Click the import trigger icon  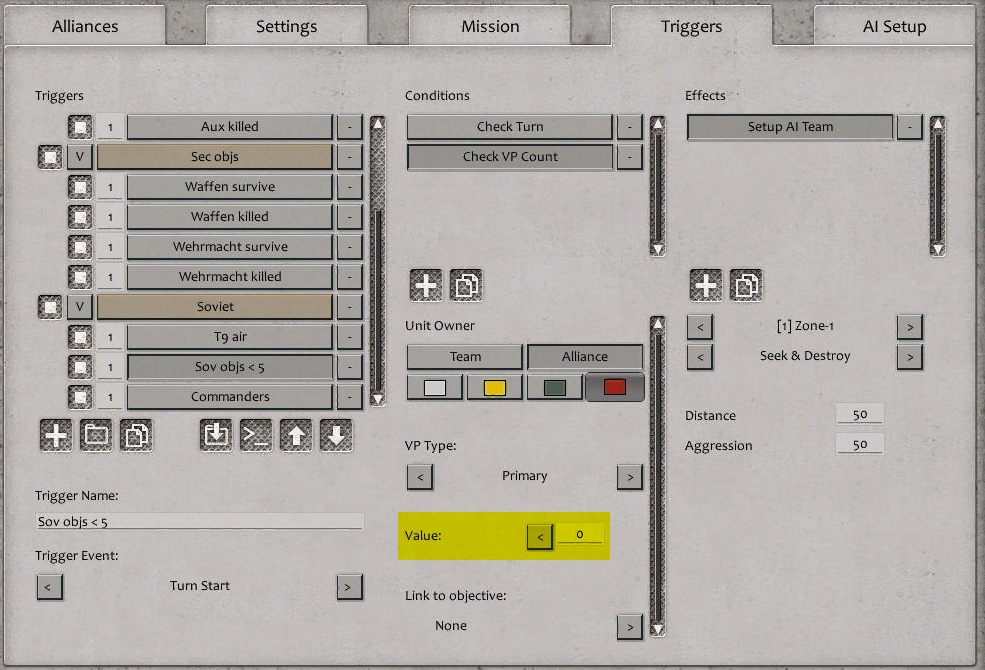pyautogui.click(x=215, y=435)
